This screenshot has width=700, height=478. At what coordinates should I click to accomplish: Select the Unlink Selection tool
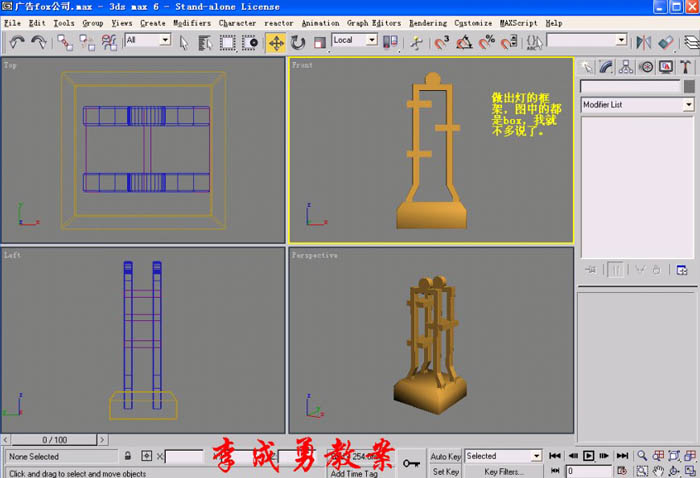(x=87, y=43)
